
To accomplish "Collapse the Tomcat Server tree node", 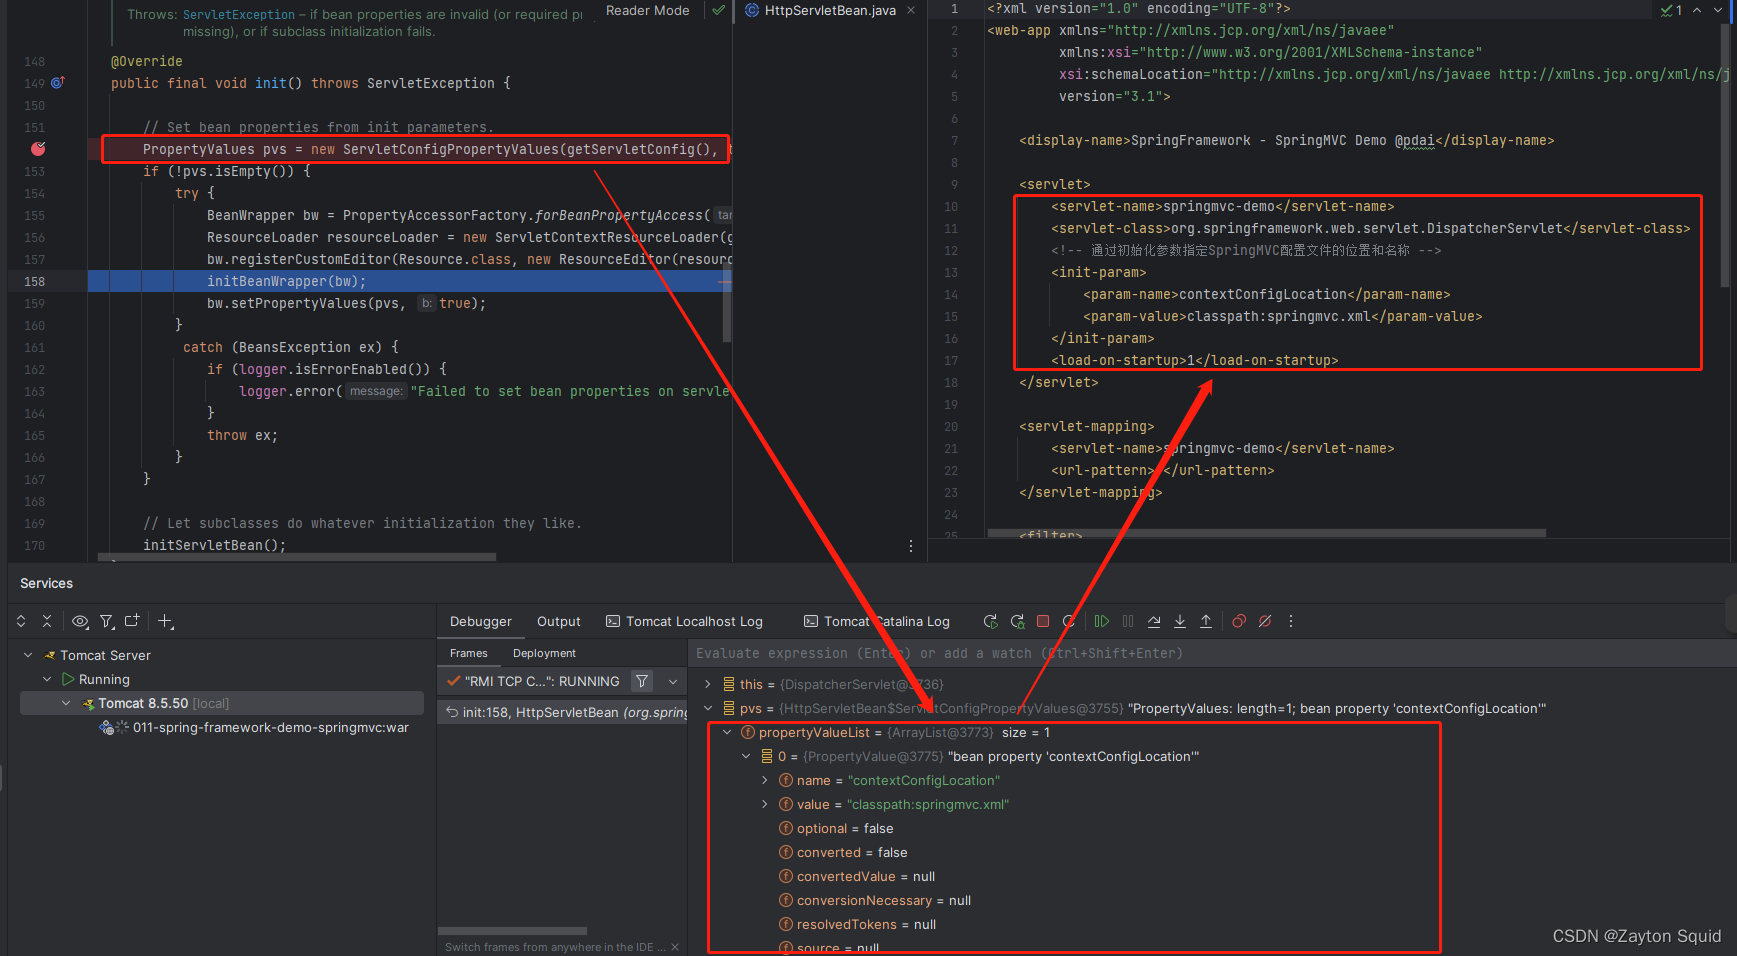I will (28, 655).
